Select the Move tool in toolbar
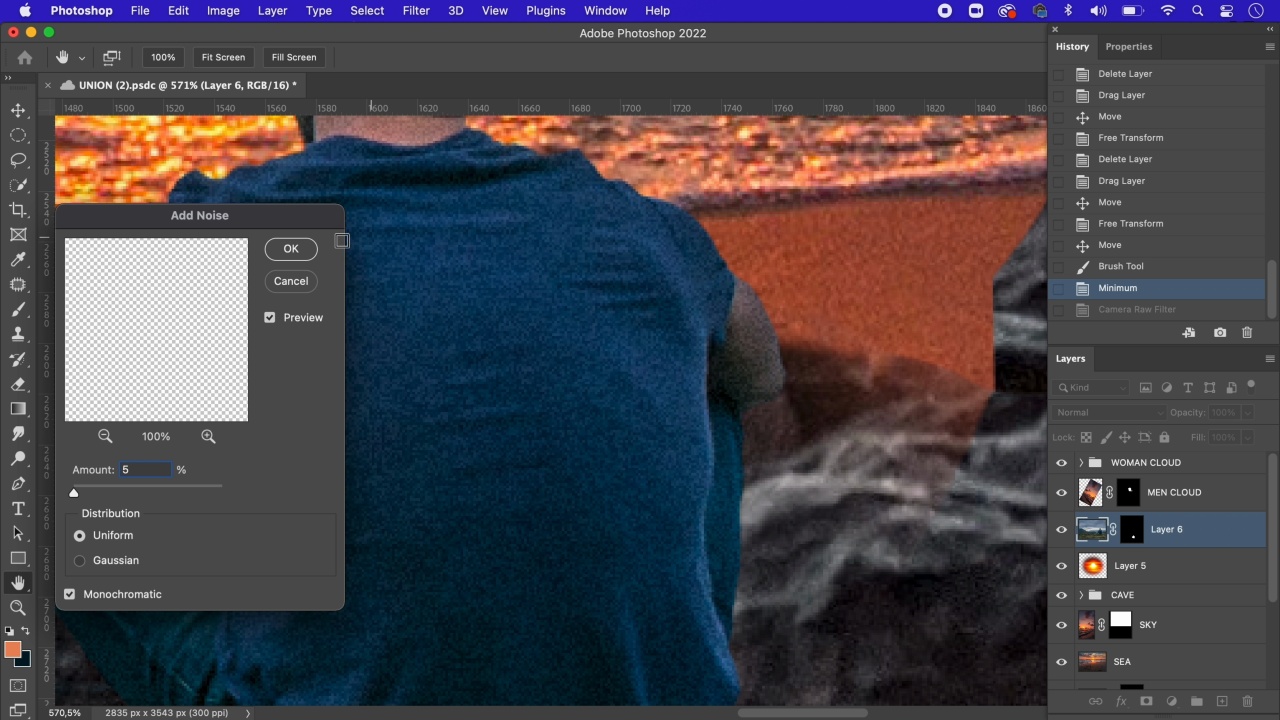 coord(18,110)
